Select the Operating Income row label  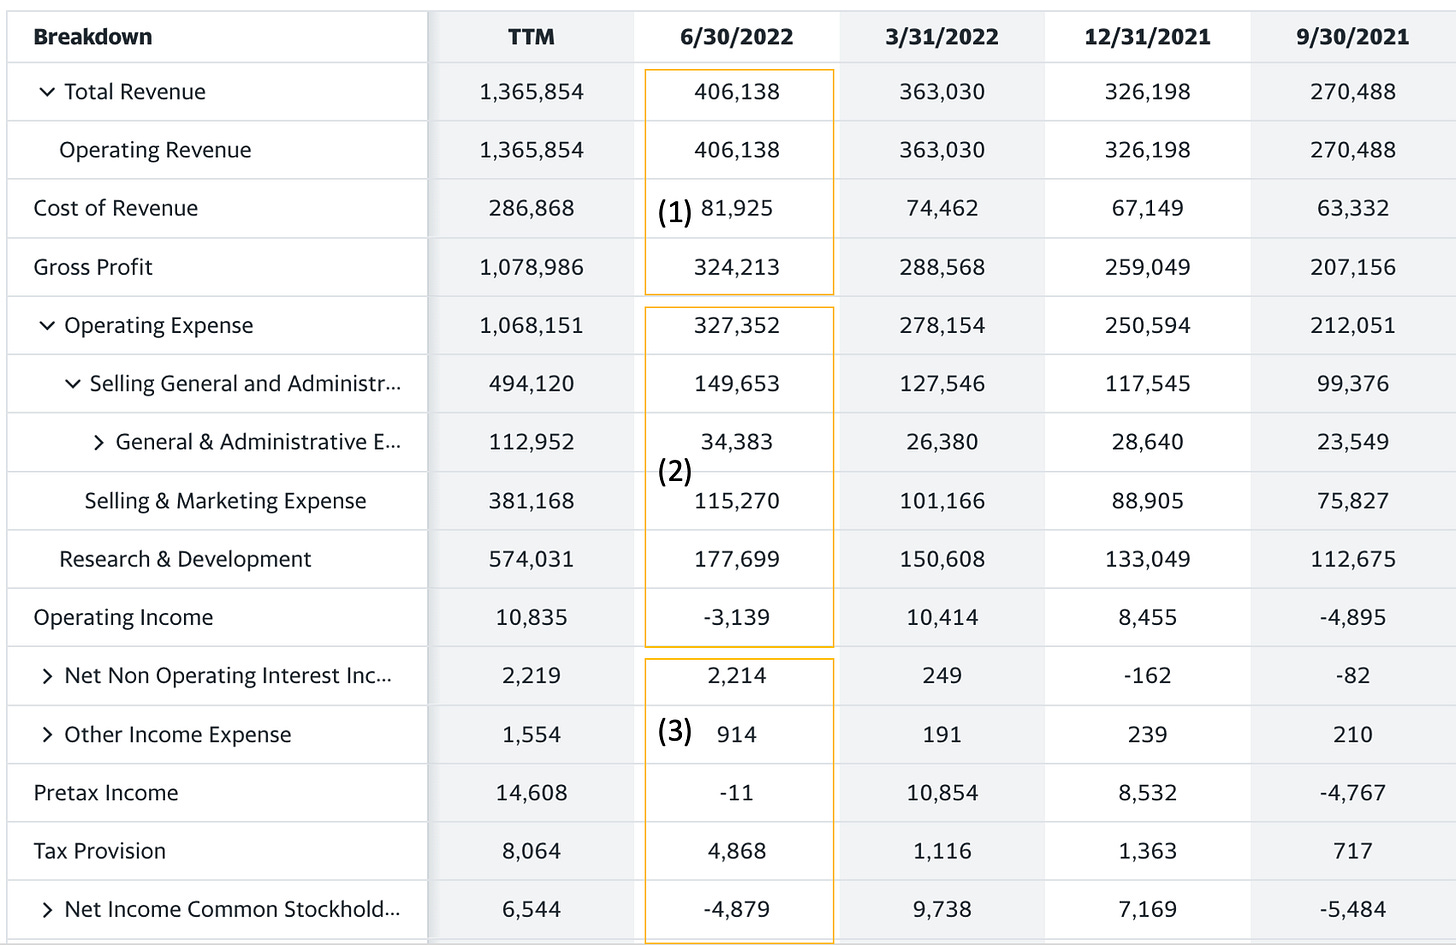[123, 618]
